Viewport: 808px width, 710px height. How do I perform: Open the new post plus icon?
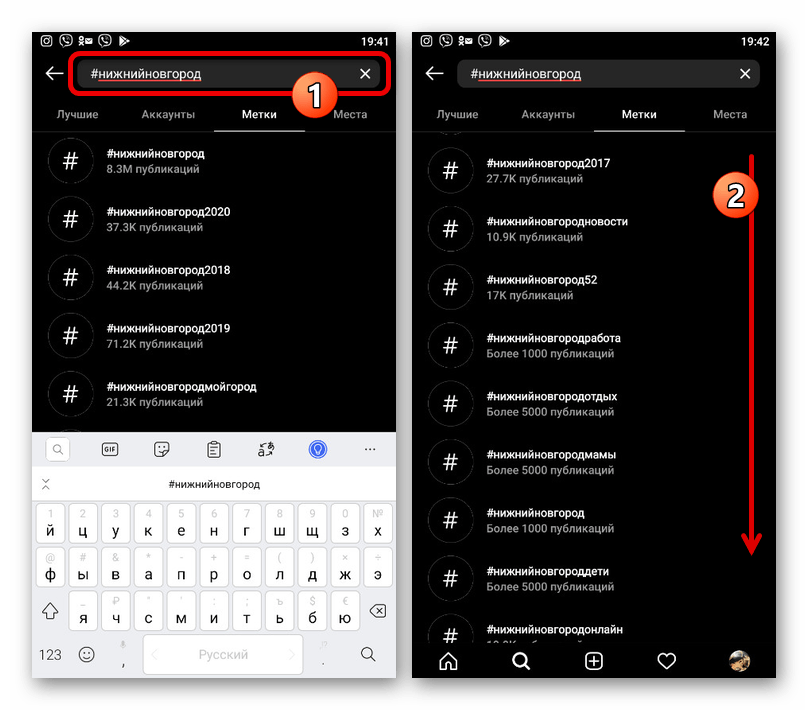594,661
